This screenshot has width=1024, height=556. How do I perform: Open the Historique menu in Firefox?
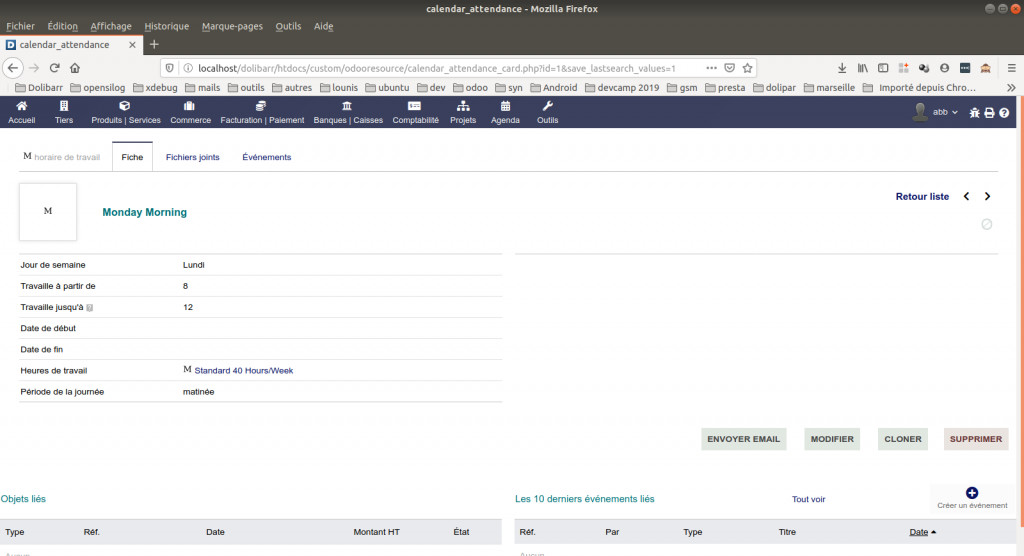[166, 26]
